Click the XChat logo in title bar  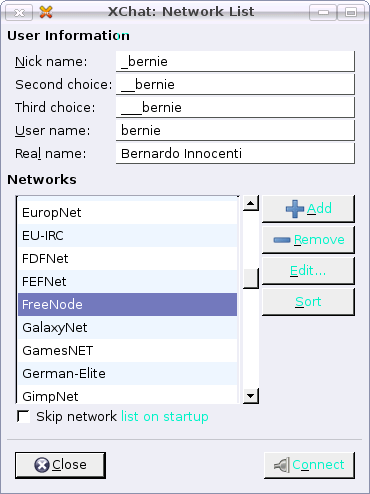pyautogui.click(x=46, y=12)
